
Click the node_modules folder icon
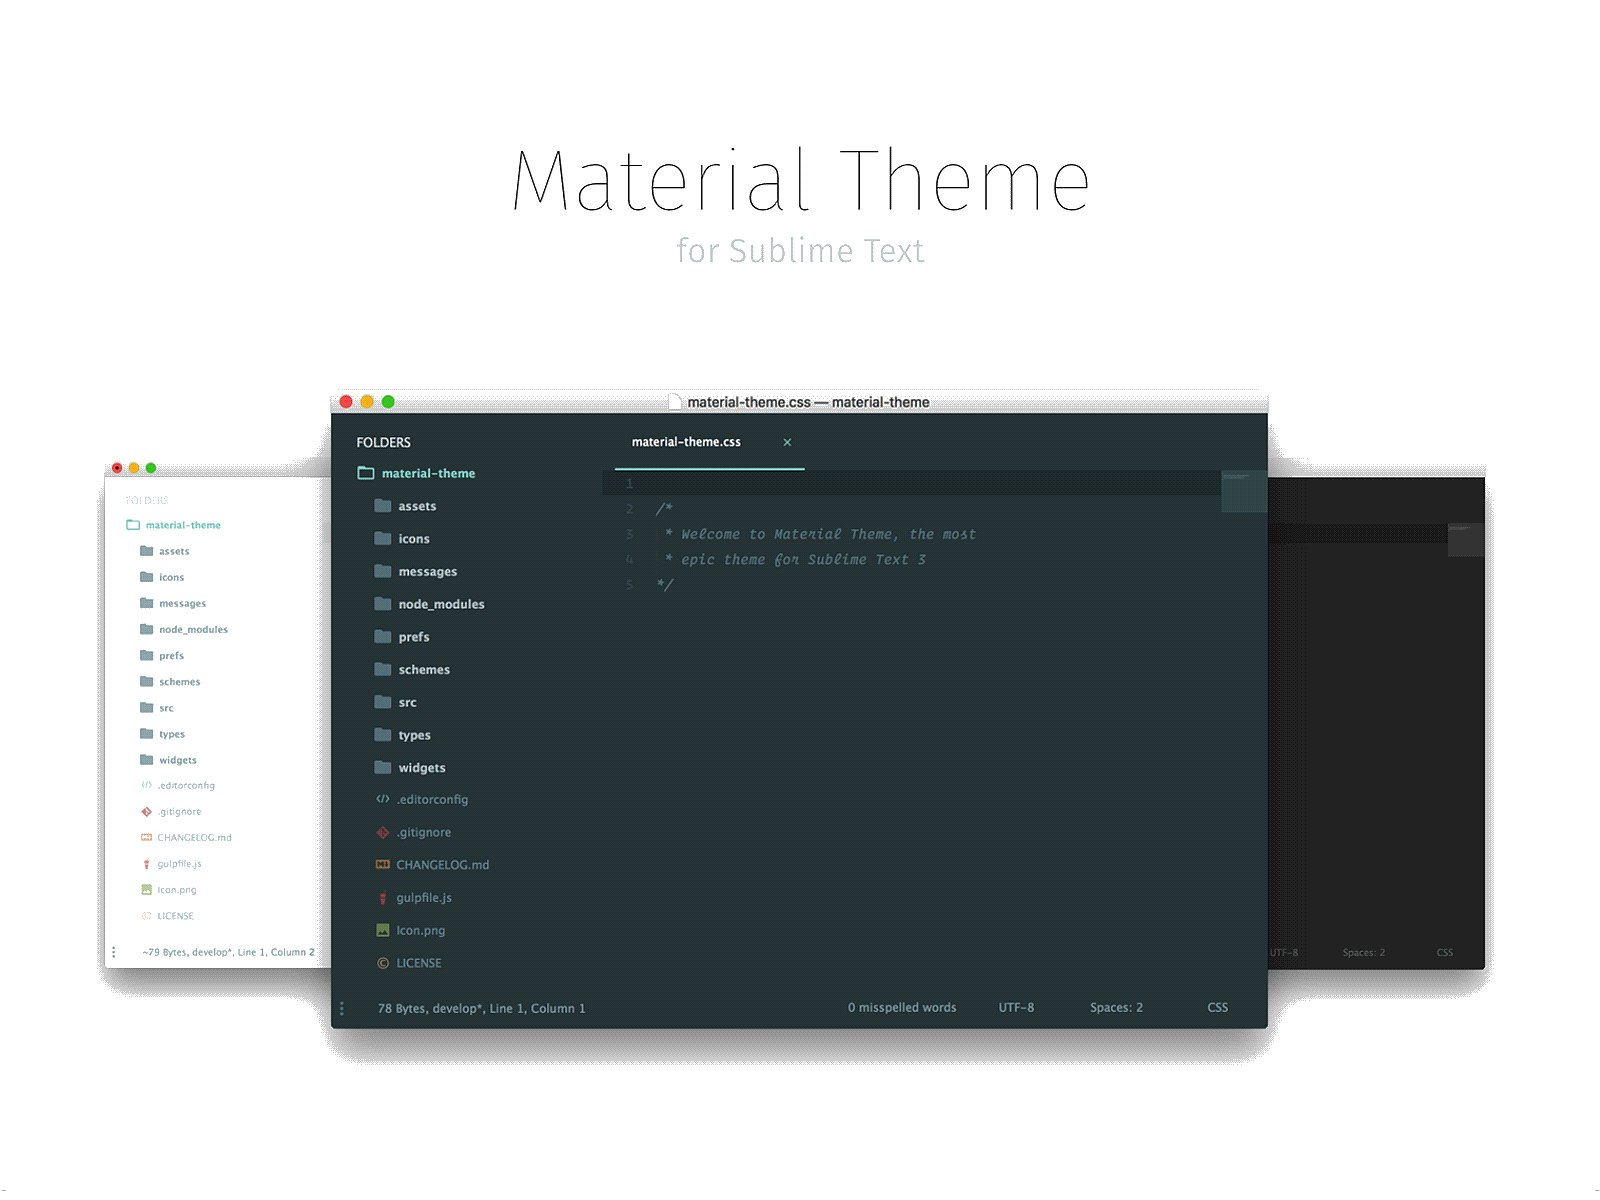pyautogui.click(x=385, y=604)
